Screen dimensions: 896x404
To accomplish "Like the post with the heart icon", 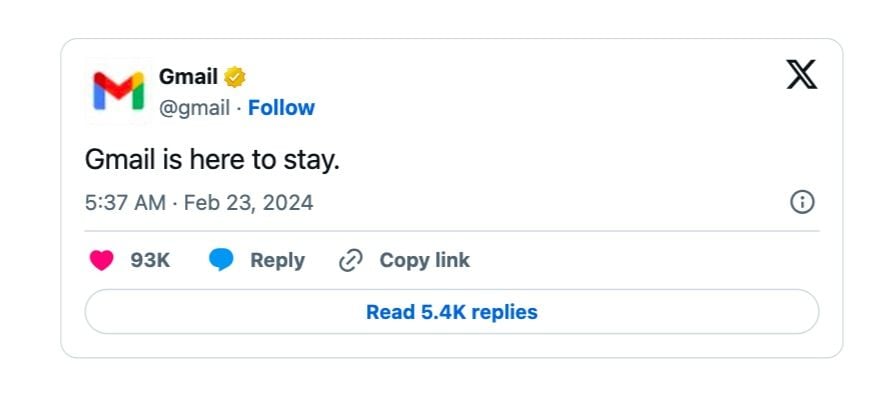I will [102, 261].
